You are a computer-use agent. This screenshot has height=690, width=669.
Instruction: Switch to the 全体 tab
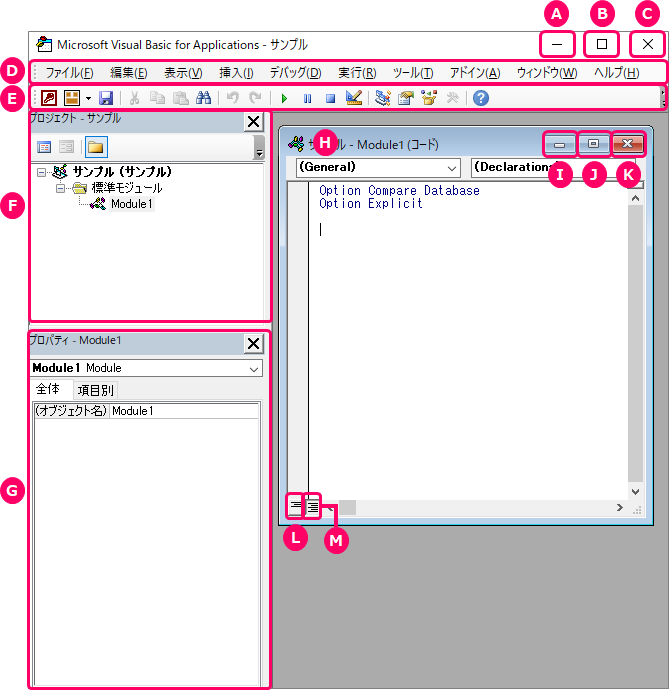[x=48, y=389]
